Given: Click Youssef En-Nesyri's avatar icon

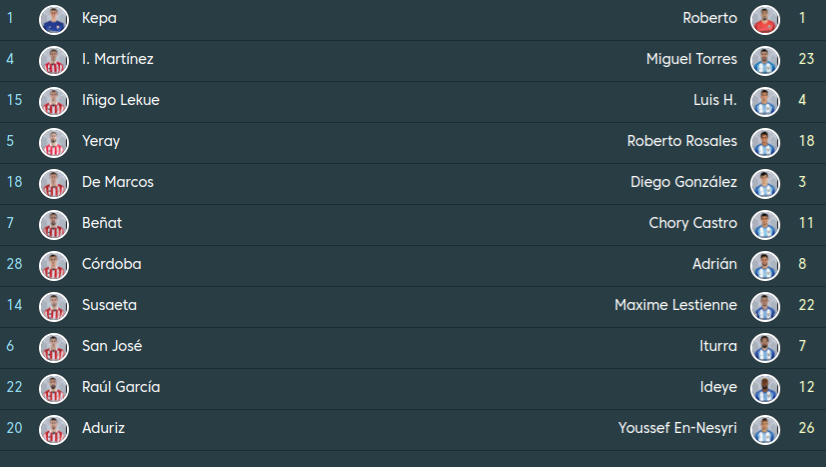Looking at the screenshot, I should tap(765, 429).
